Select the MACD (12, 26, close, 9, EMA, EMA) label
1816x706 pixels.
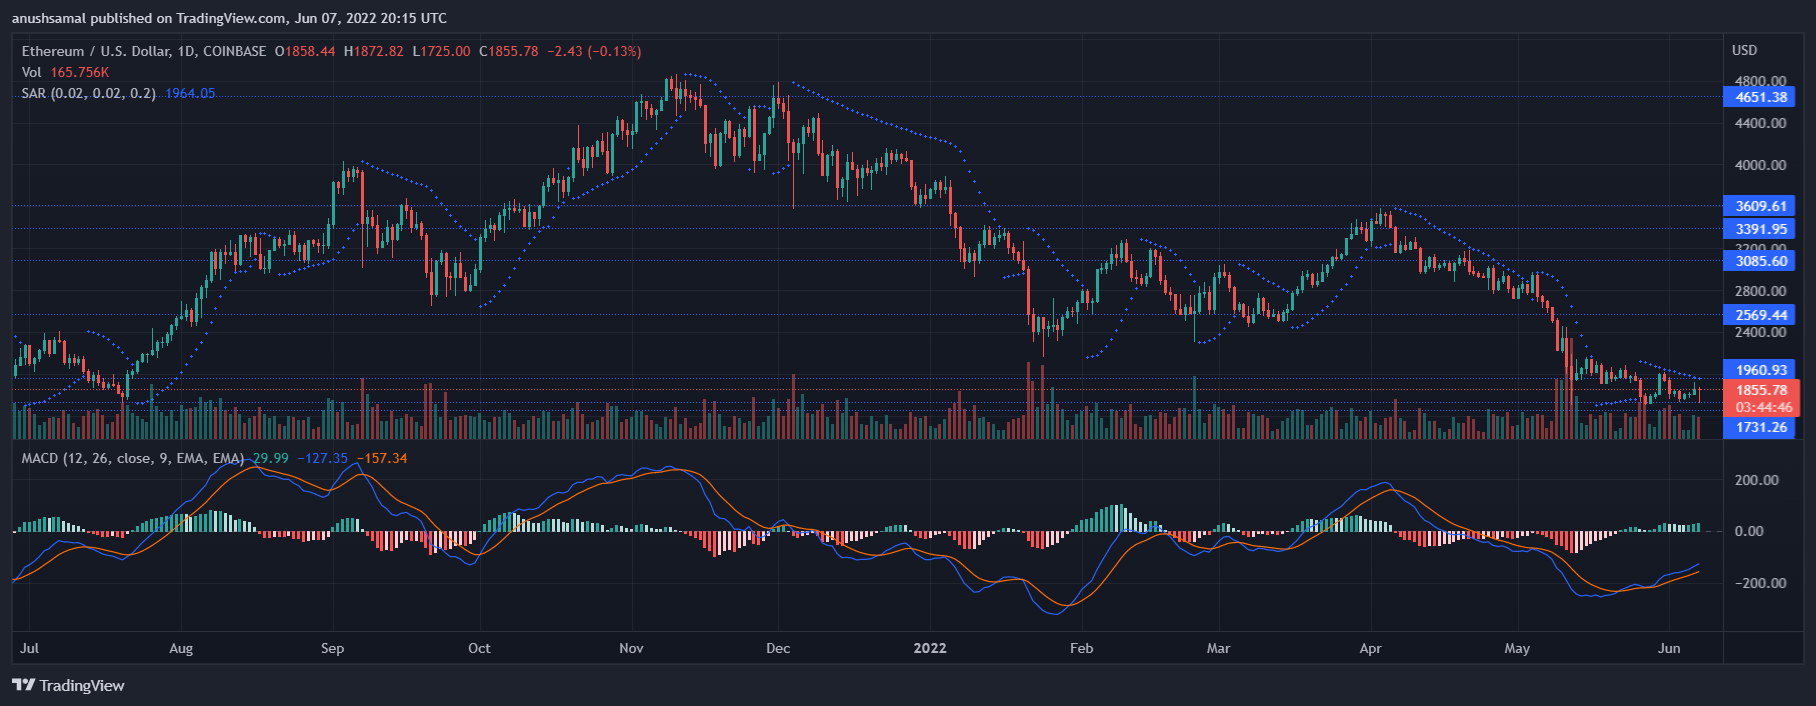[133, 458]
